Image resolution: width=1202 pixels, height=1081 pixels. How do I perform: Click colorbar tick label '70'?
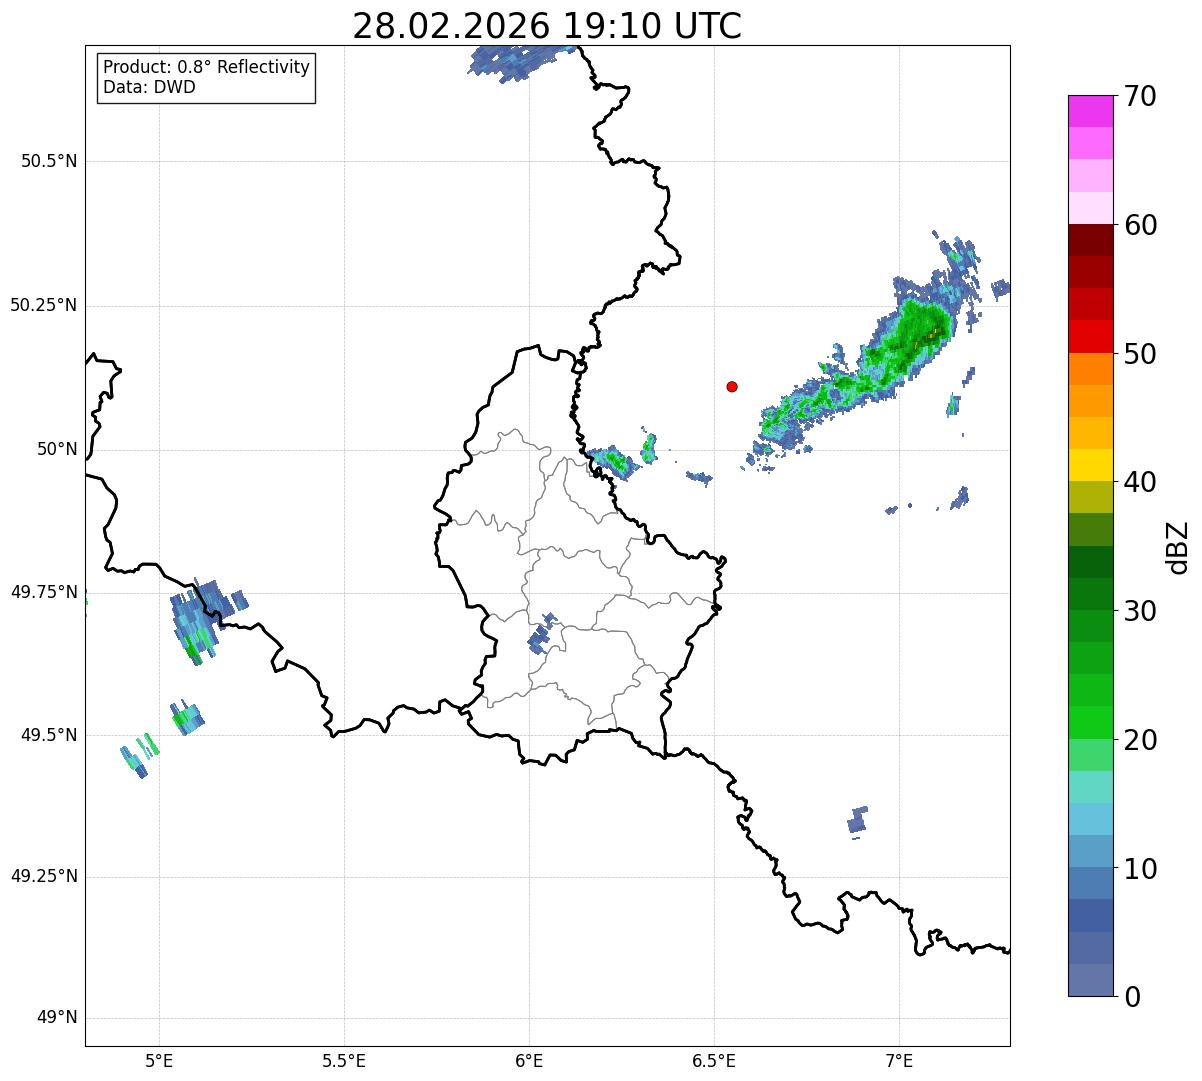[x=1140, y=96]
